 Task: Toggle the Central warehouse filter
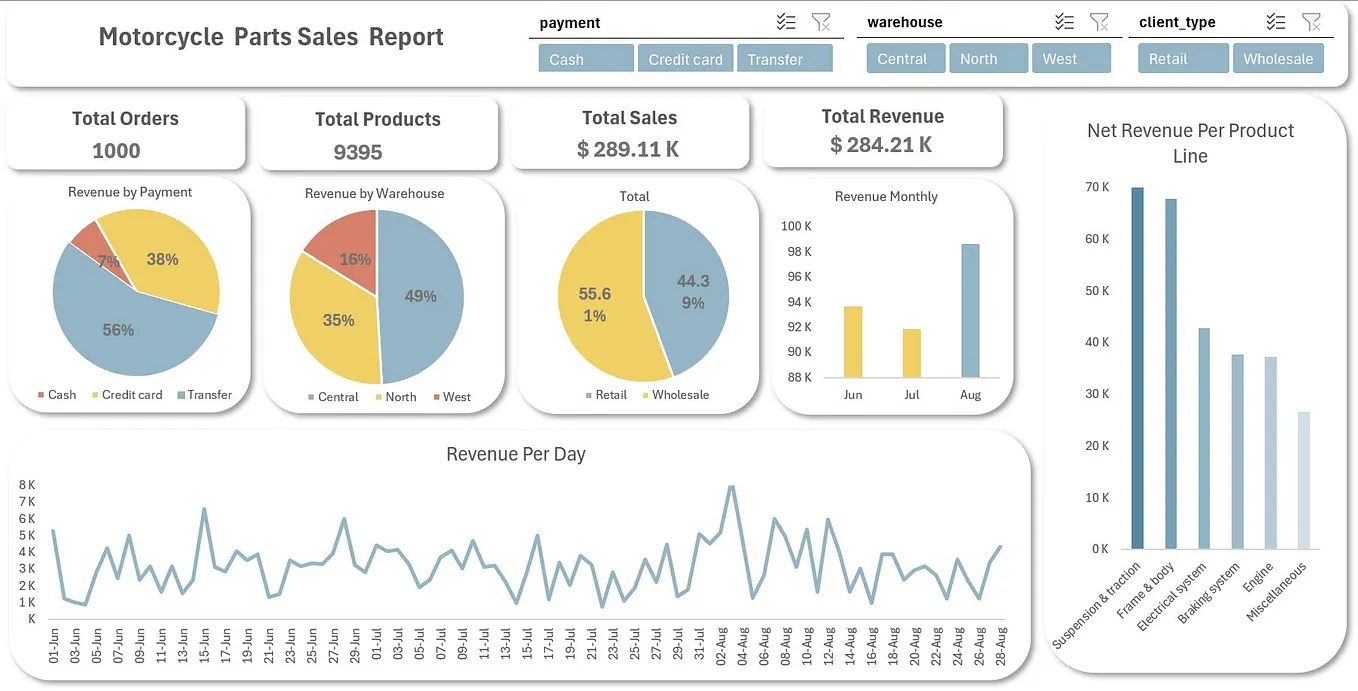tap(905, 58)
